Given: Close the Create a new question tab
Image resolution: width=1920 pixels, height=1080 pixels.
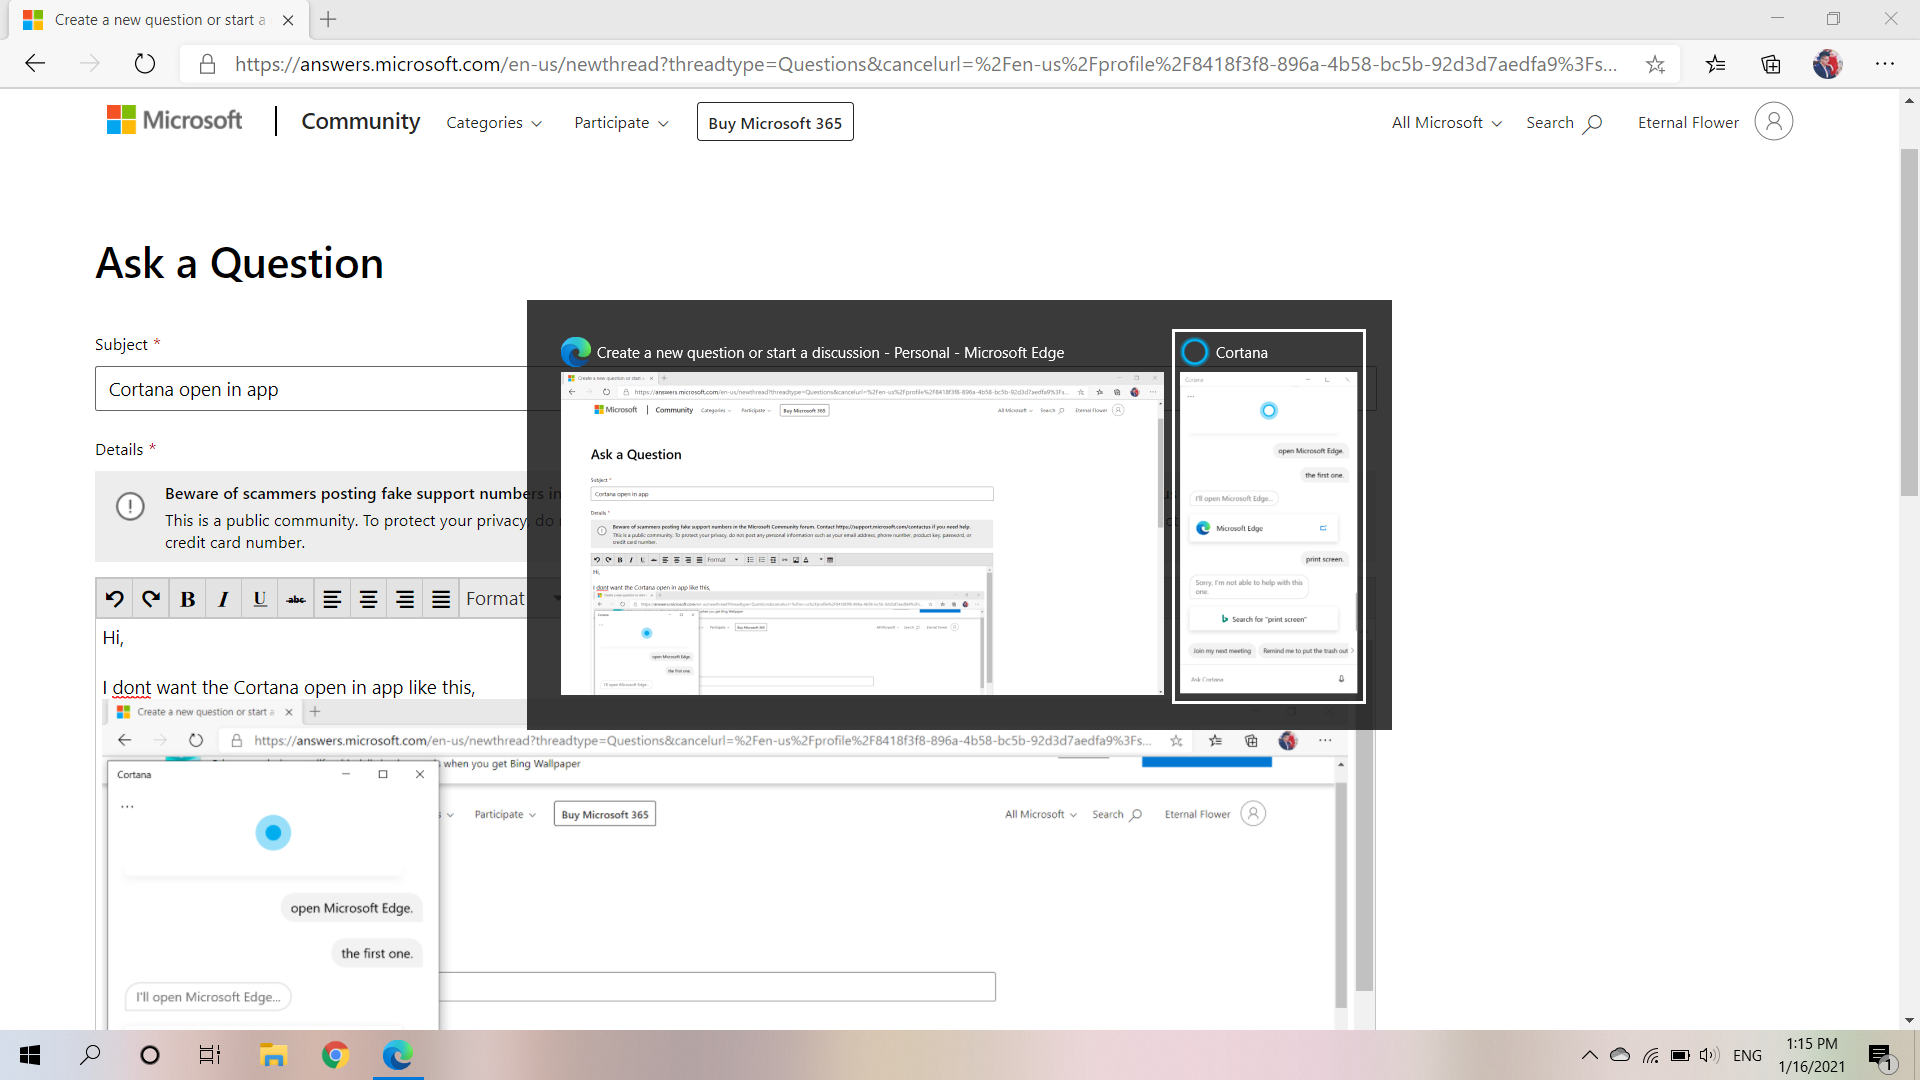Looking at the screenshot, I should point(288,20).
